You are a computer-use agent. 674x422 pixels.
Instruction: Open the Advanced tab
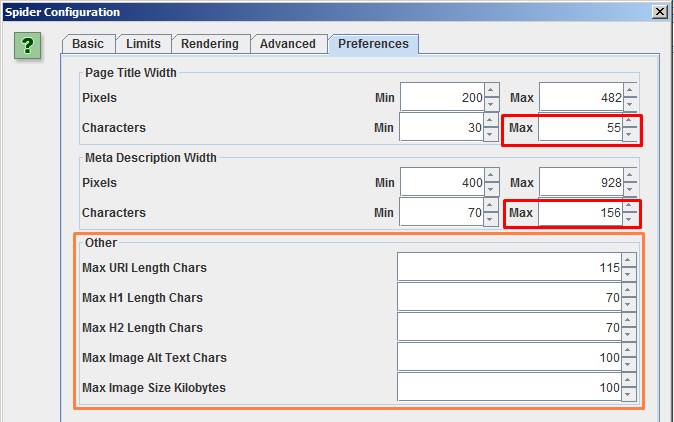click(288, 44)
